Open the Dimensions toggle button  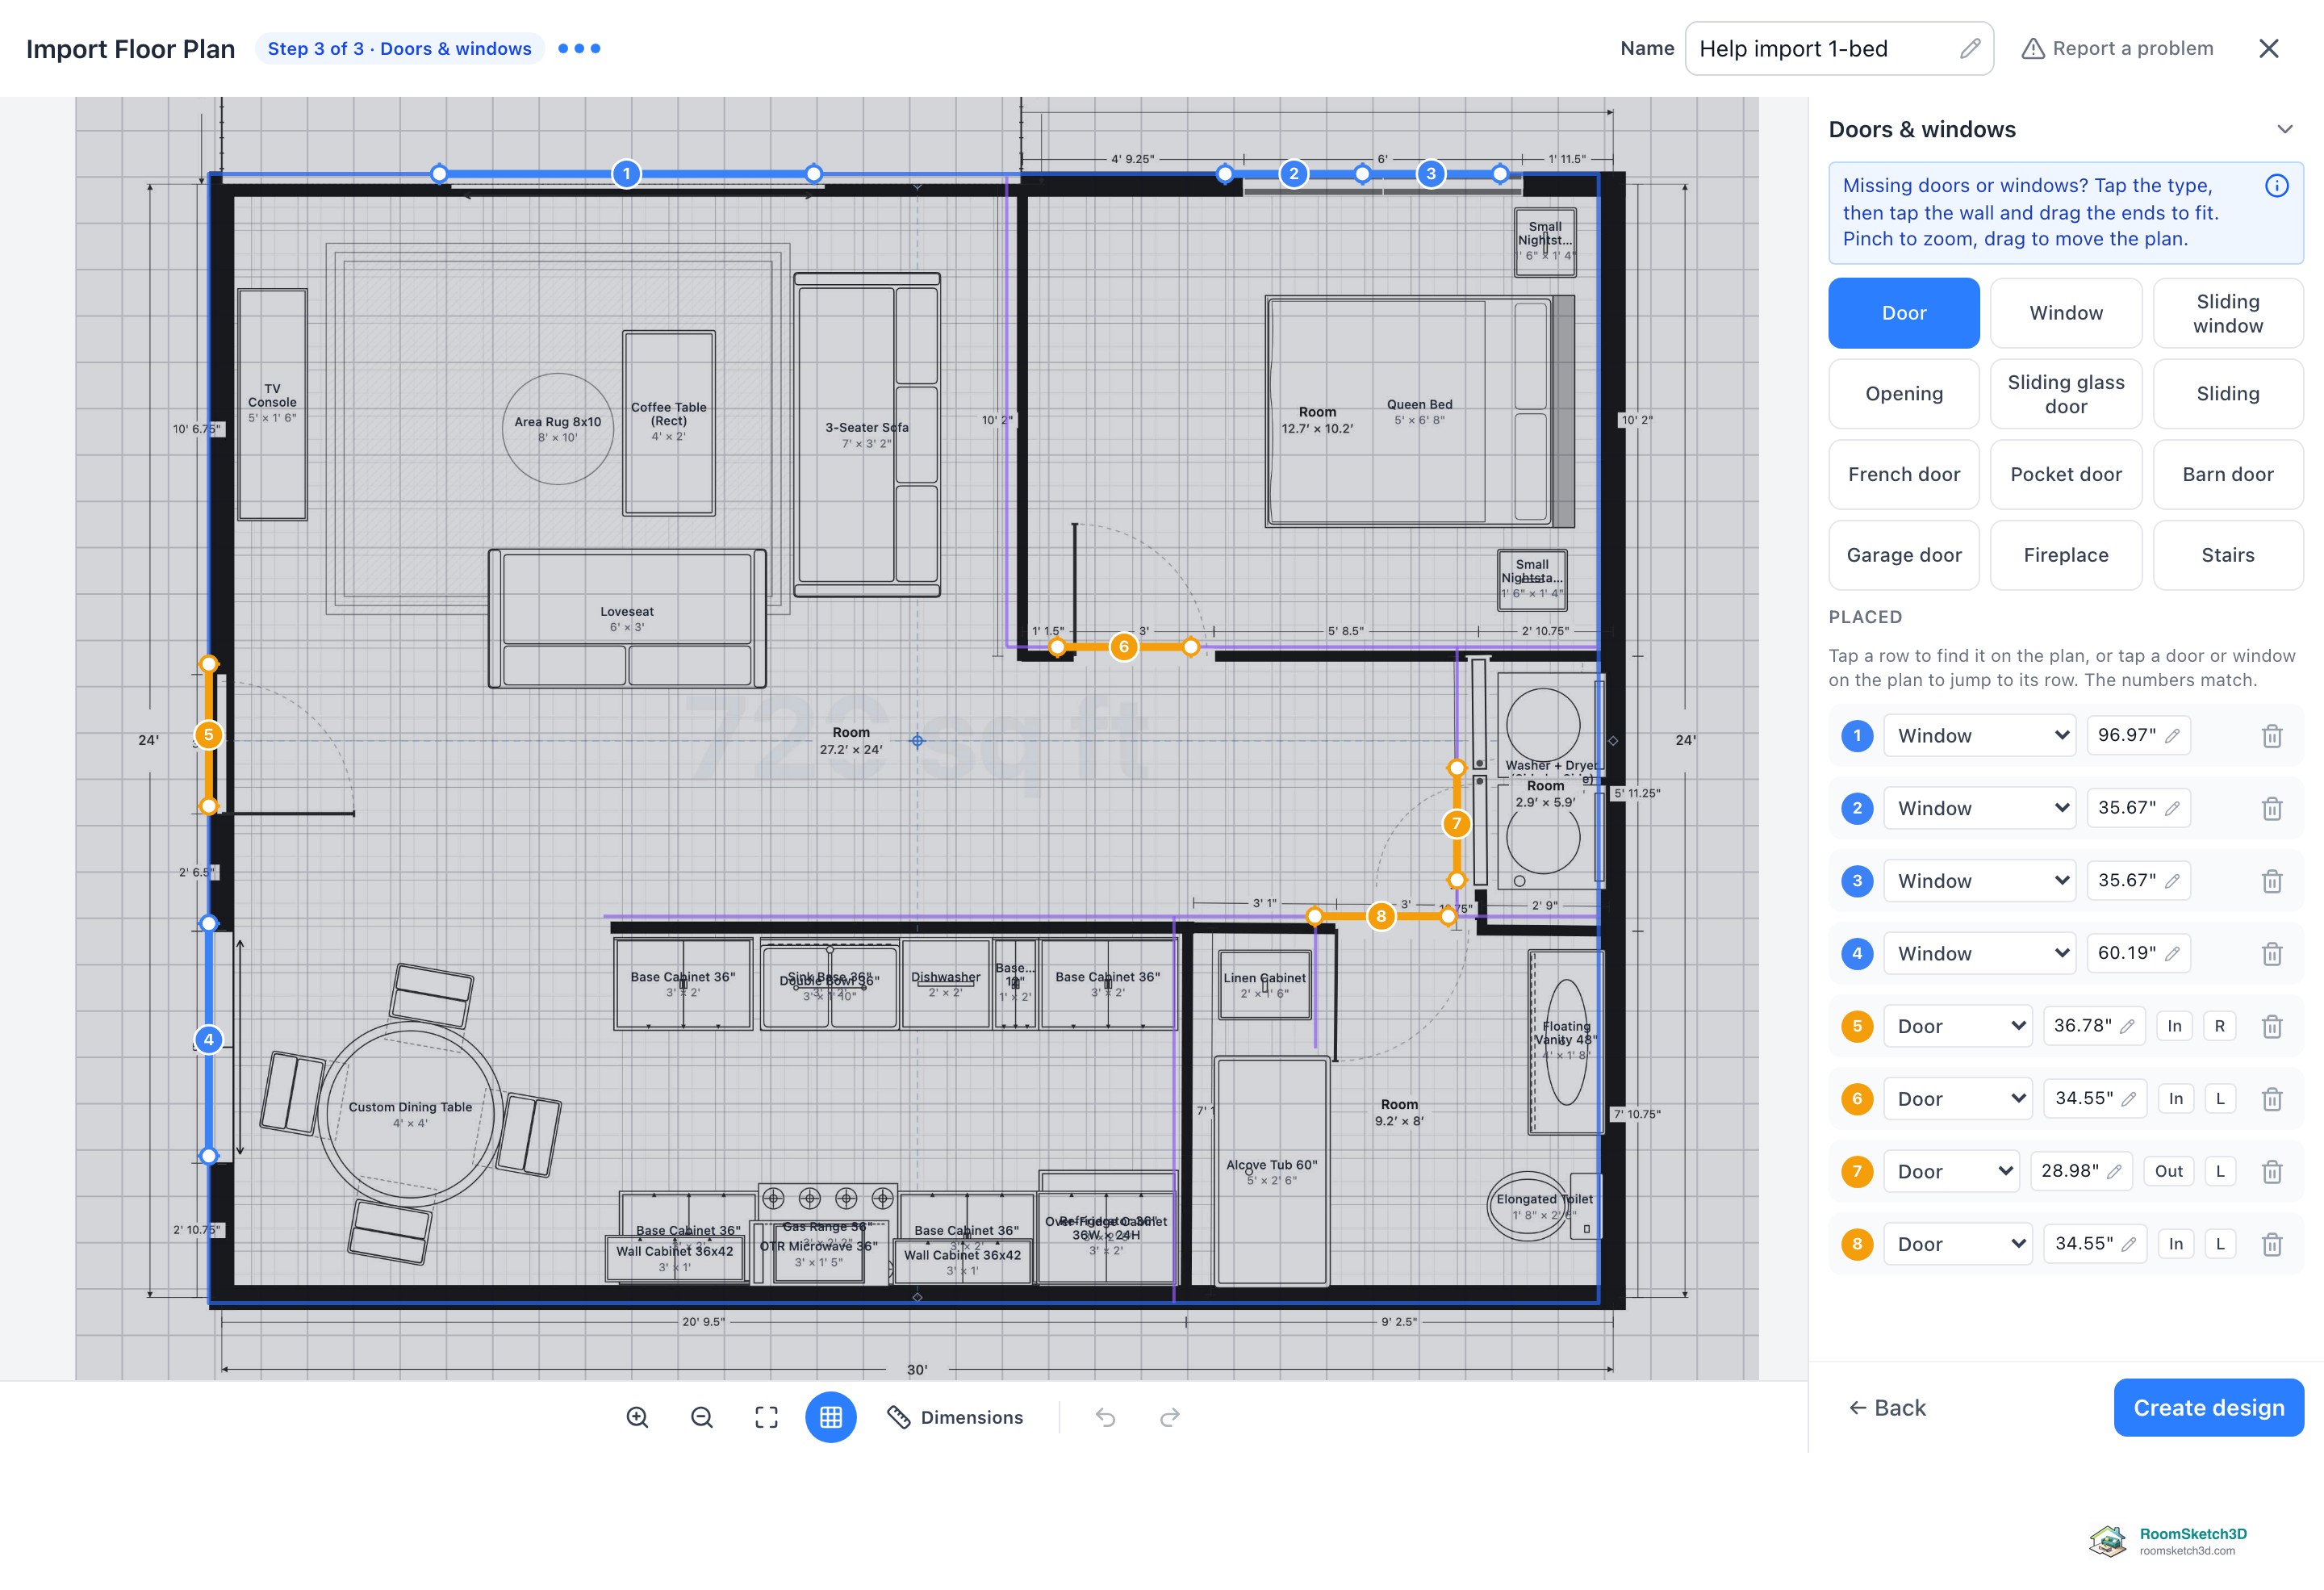955,1417
